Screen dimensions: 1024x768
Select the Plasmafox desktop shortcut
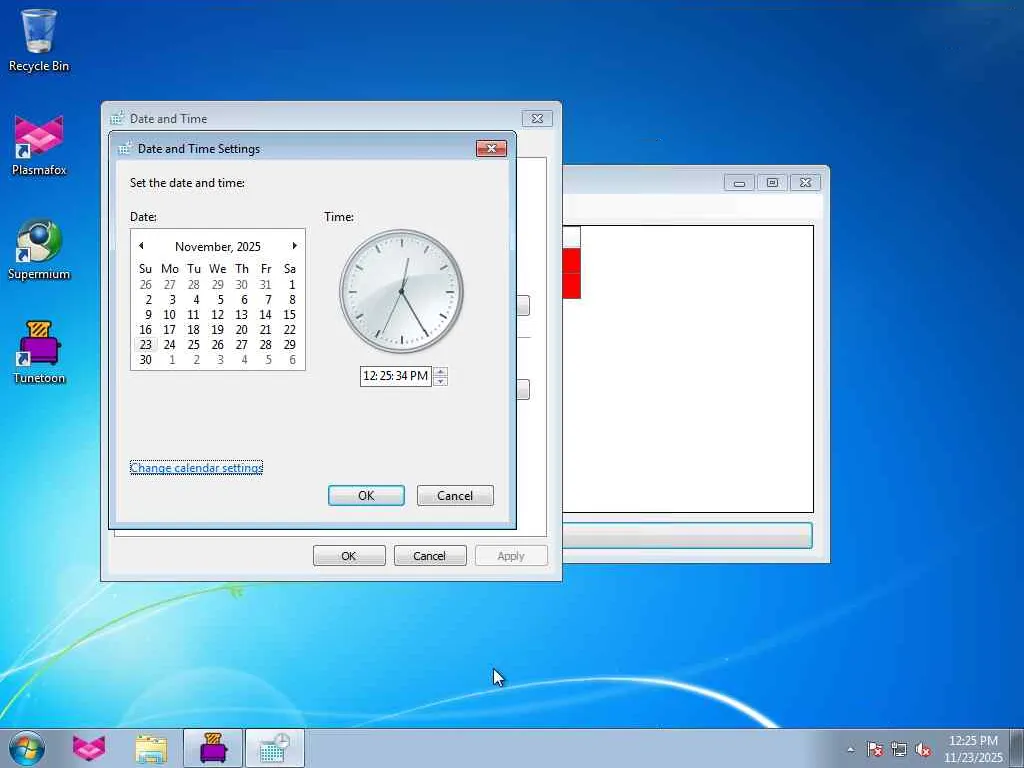coord(39,146)
